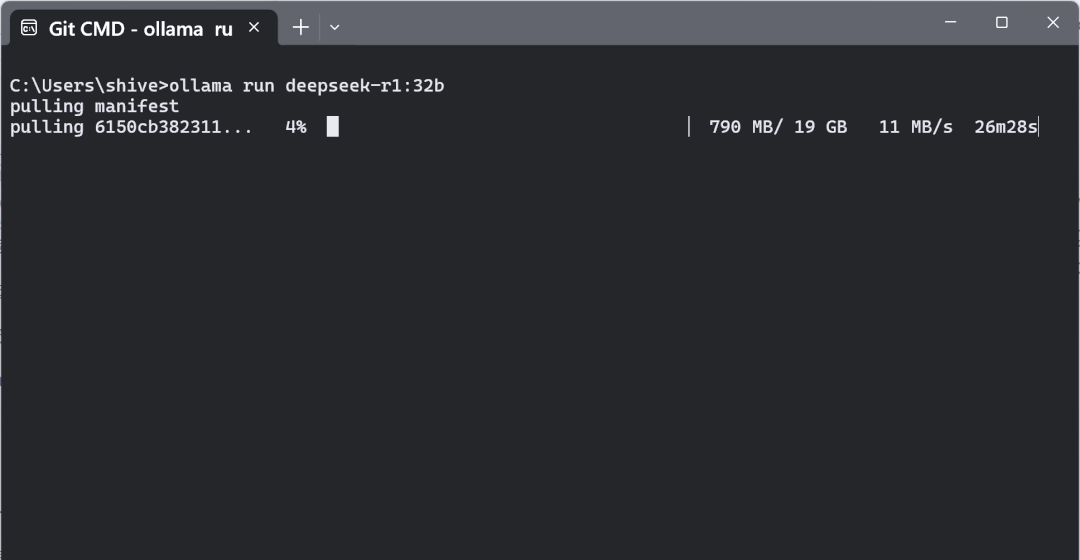
Task: Click the 'pulling manifest' output line
Action: (94, 106)
